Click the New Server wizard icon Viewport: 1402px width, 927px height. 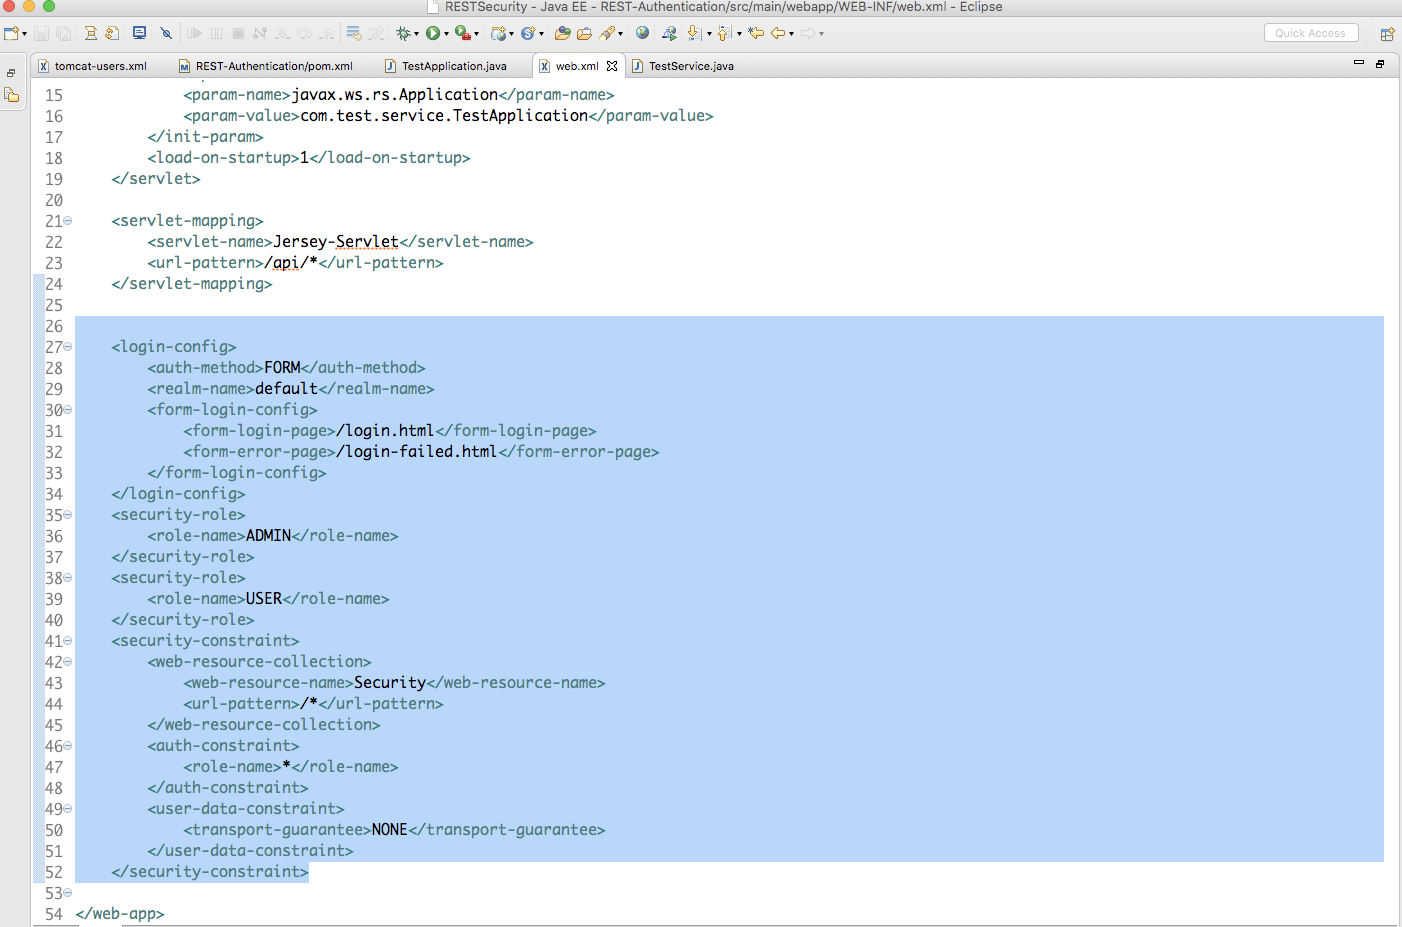pyautogui.click(x=498, y=33)
